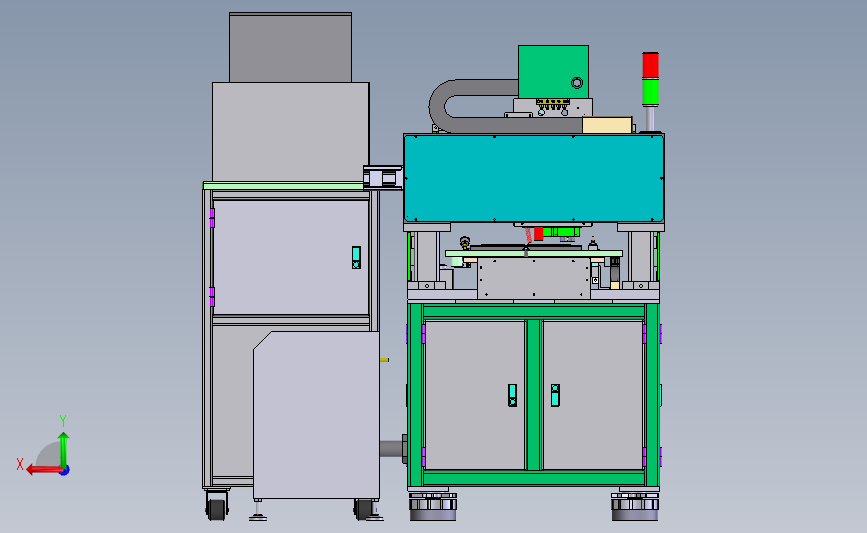
Task: Select the small yellow pin on left cabinet side
Action: 384,360
